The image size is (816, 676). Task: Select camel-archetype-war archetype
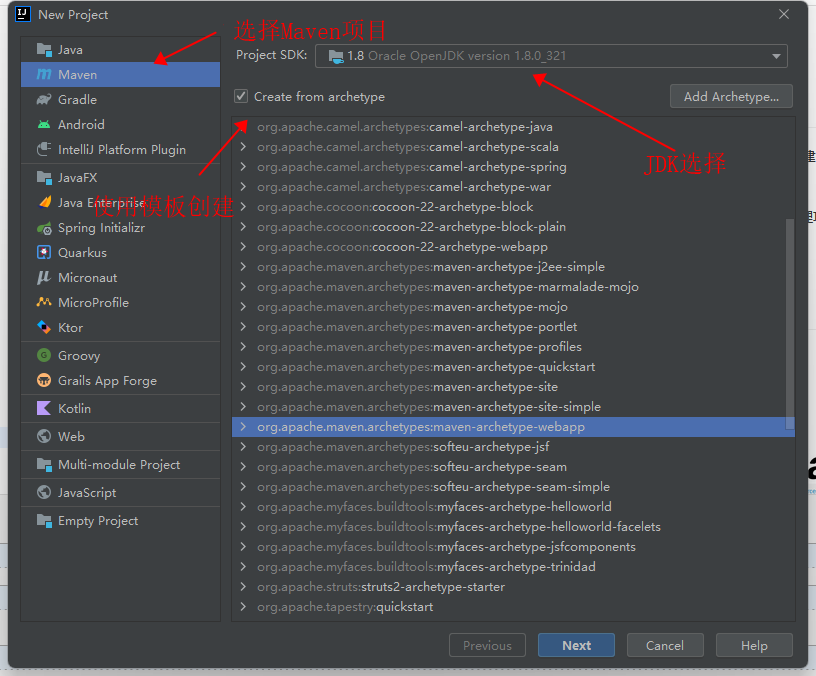pyautogui.click(x=513, y=187)
